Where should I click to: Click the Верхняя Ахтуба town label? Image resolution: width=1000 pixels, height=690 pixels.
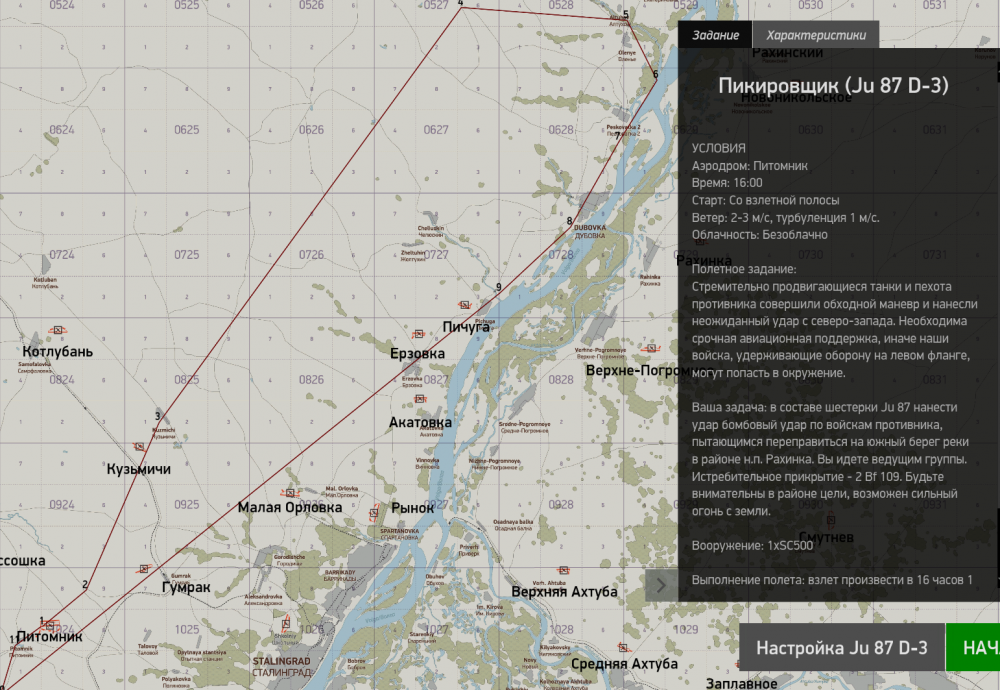point(564,592)
